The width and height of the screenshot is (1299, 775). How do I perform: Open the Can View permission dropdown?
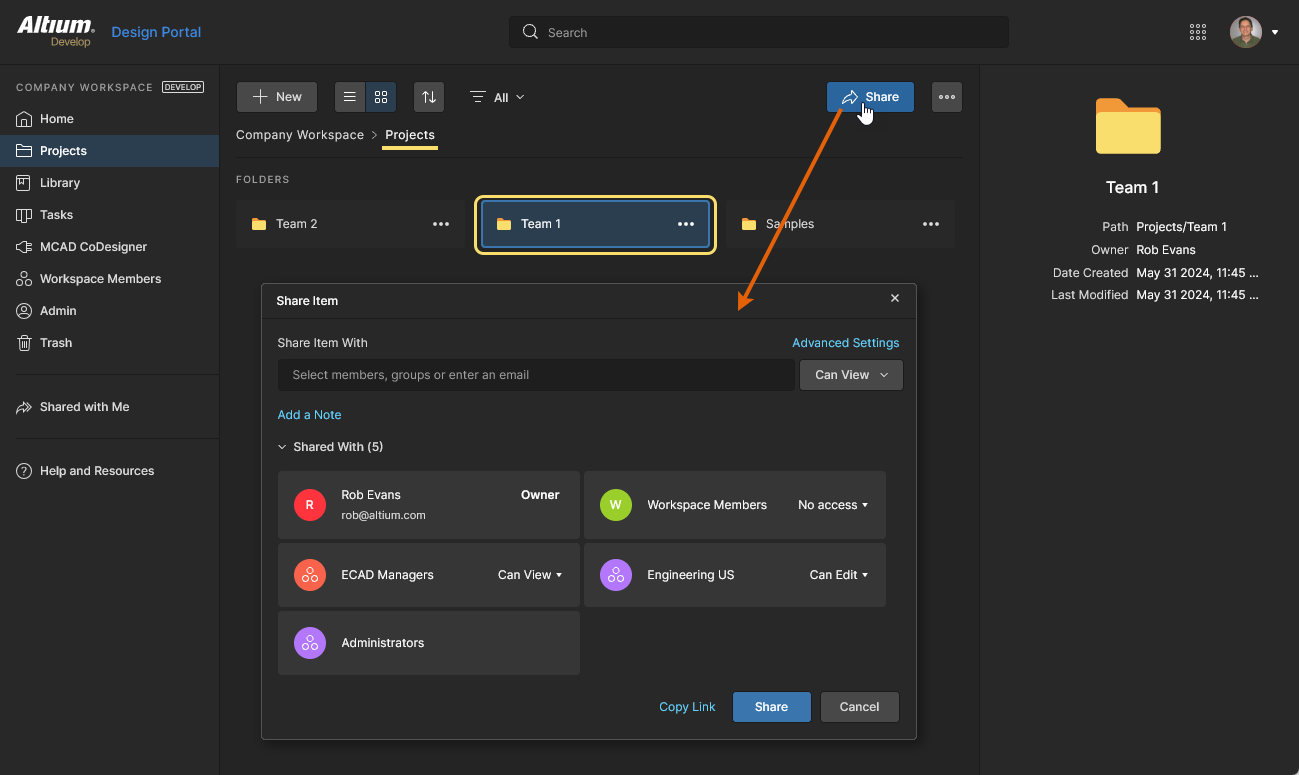tap(851, 375)
